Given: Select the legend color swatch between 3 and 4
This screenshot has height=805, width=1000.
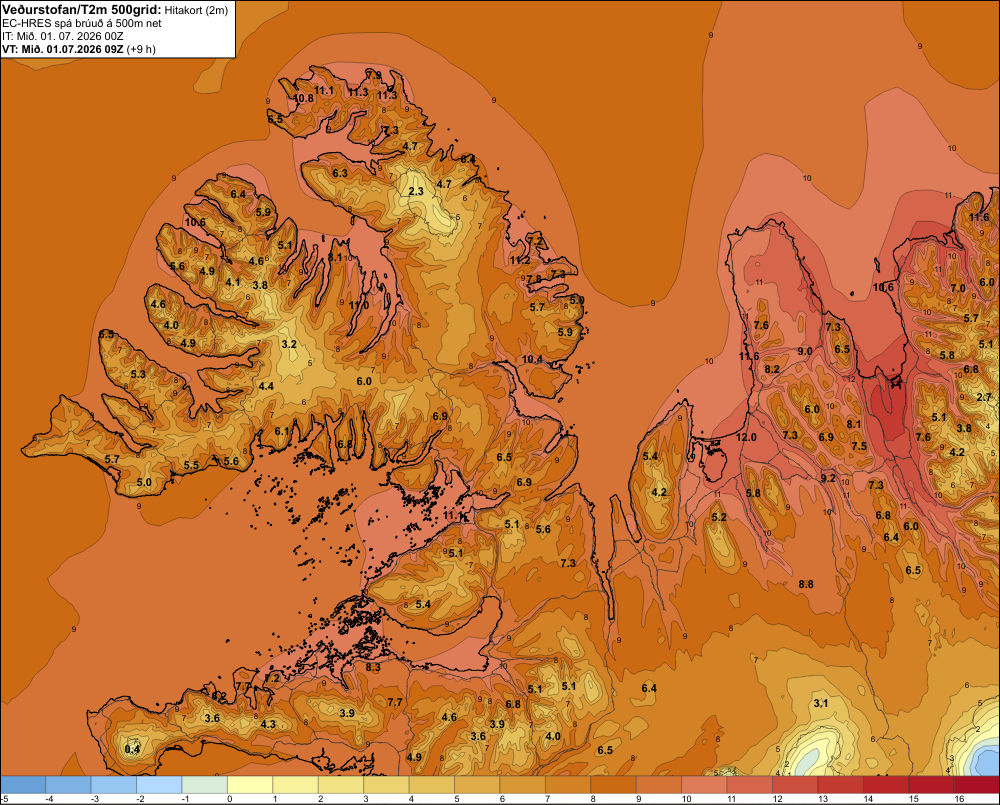Looking at the screenshot, I should (386, 784).
